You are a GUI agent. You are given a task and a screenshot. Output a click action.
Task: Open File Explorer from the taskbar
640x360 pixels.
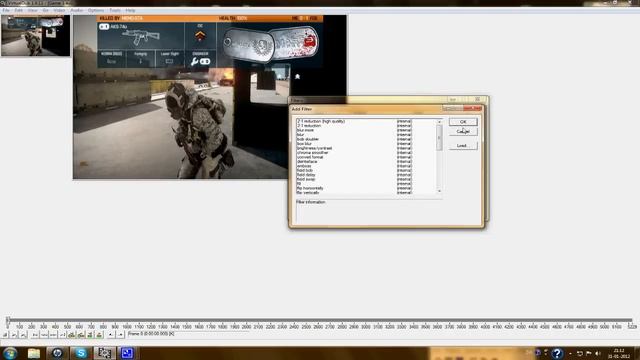(x=34, y=353)
